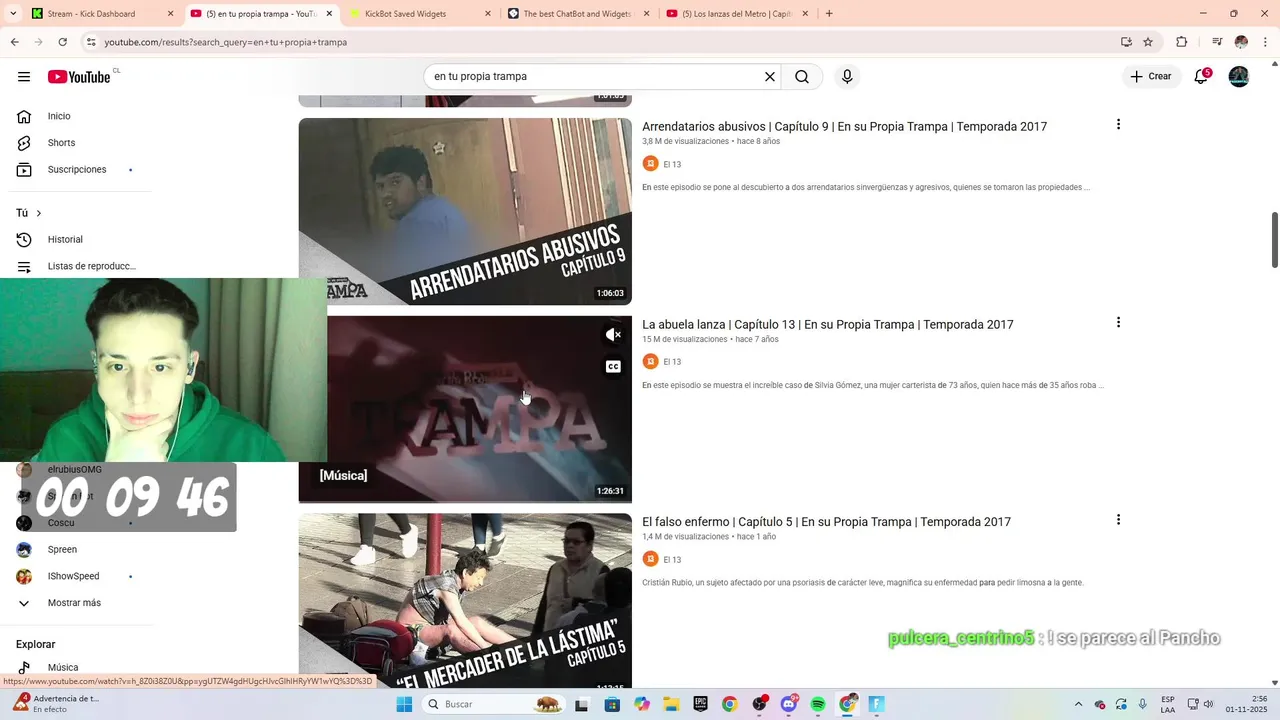Open more options for Arrendatarios abusivos
The image size is (1280, 720).
[x=1118, y=125]
